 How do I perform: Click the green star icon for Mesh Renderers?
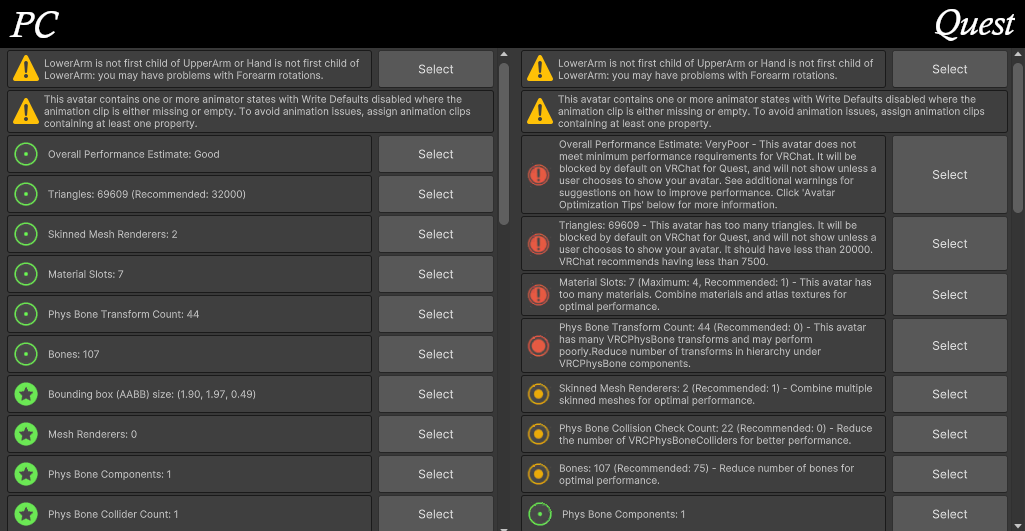click(x=26, y=434)
